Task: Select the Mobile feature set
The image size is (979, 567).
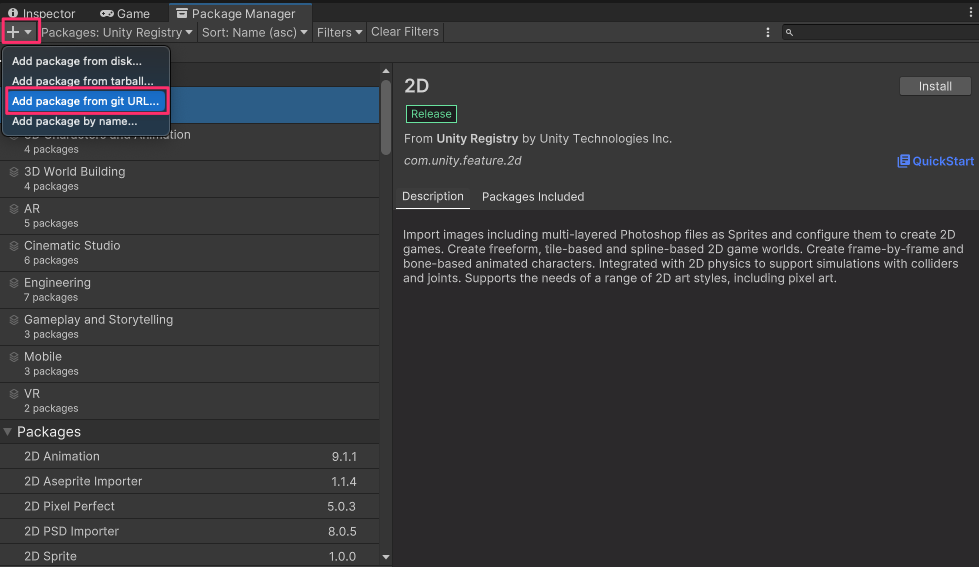Action: tap(190, 364)
